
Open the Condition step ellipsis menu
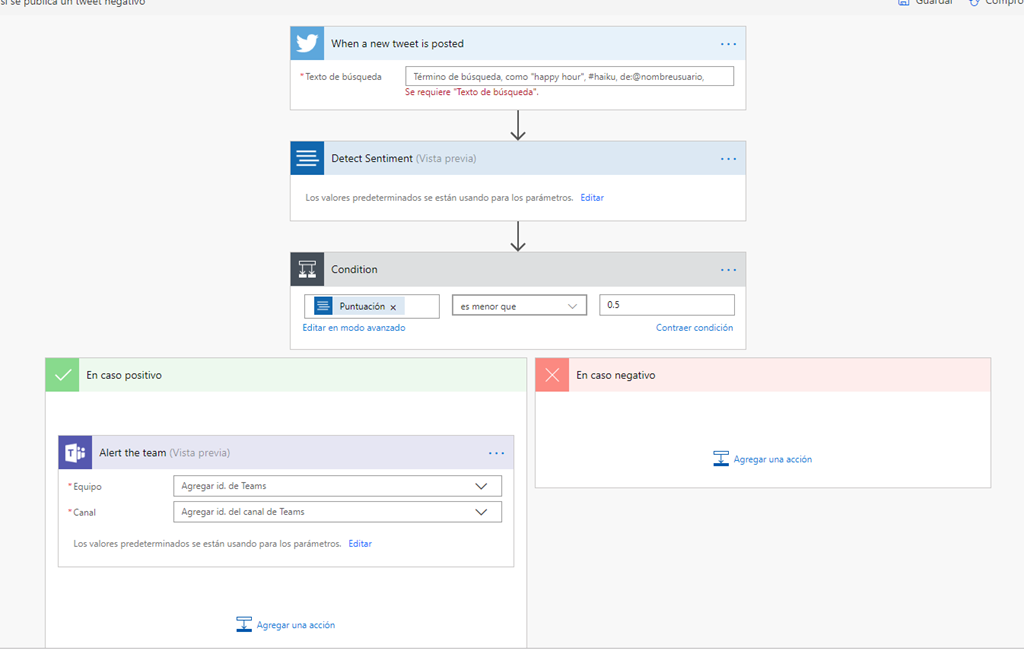(728, 270)
